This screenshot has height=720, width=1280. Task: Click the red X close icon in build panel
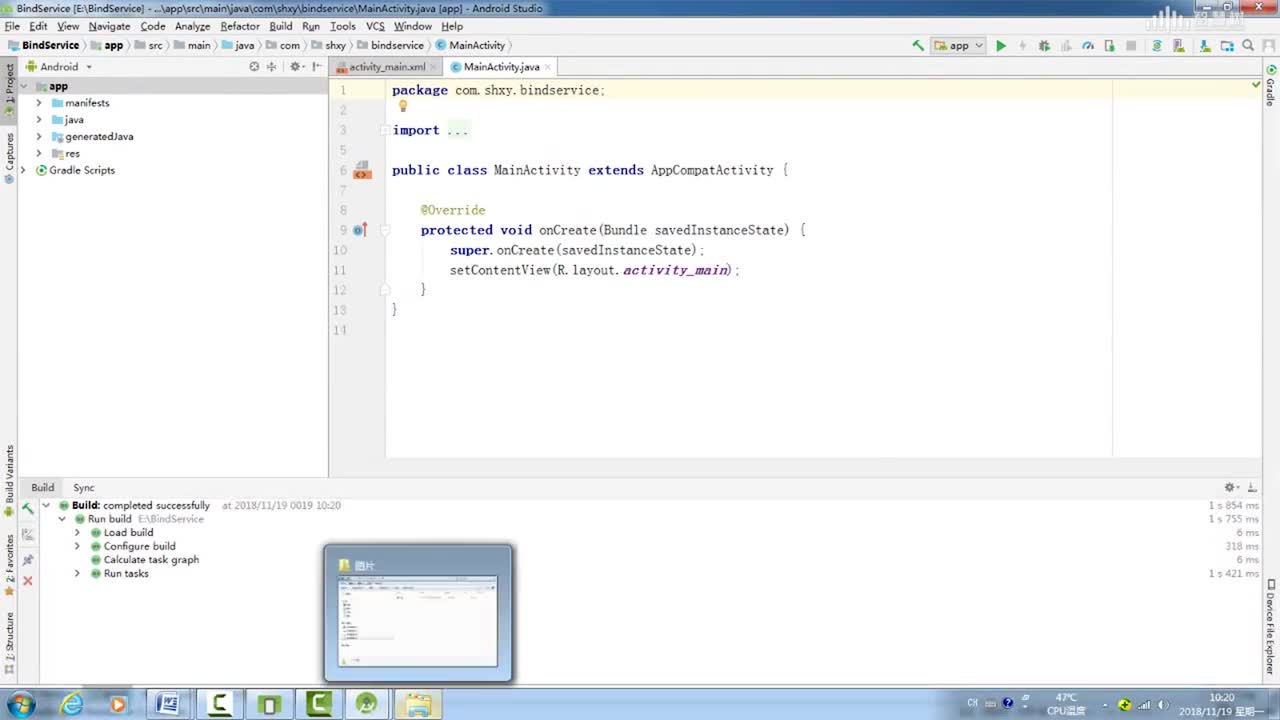28,581
